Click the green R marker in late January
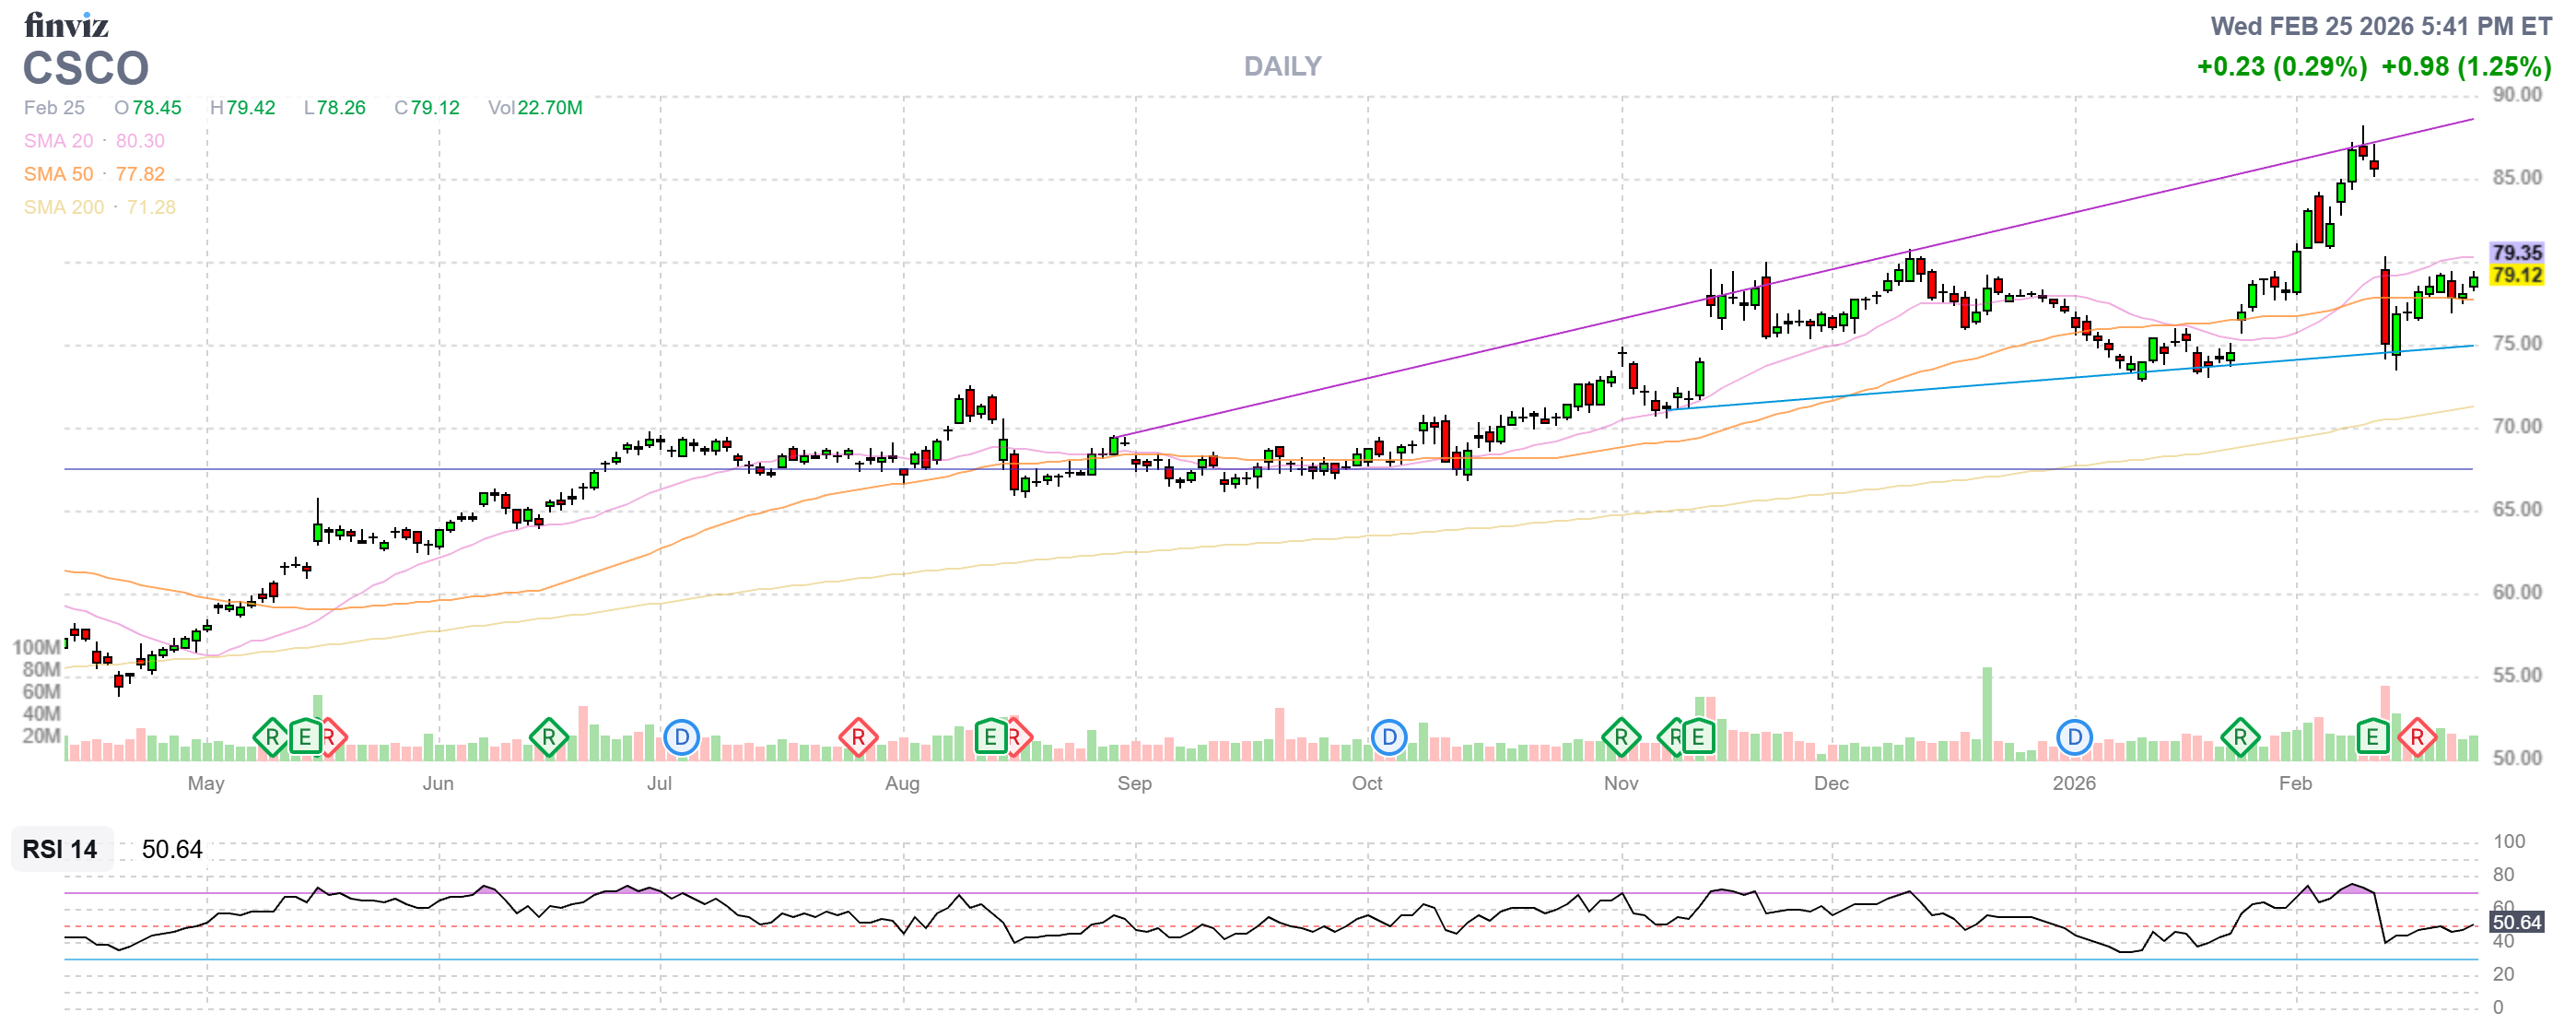Screen dimensions: 2576x1036 2239,738
